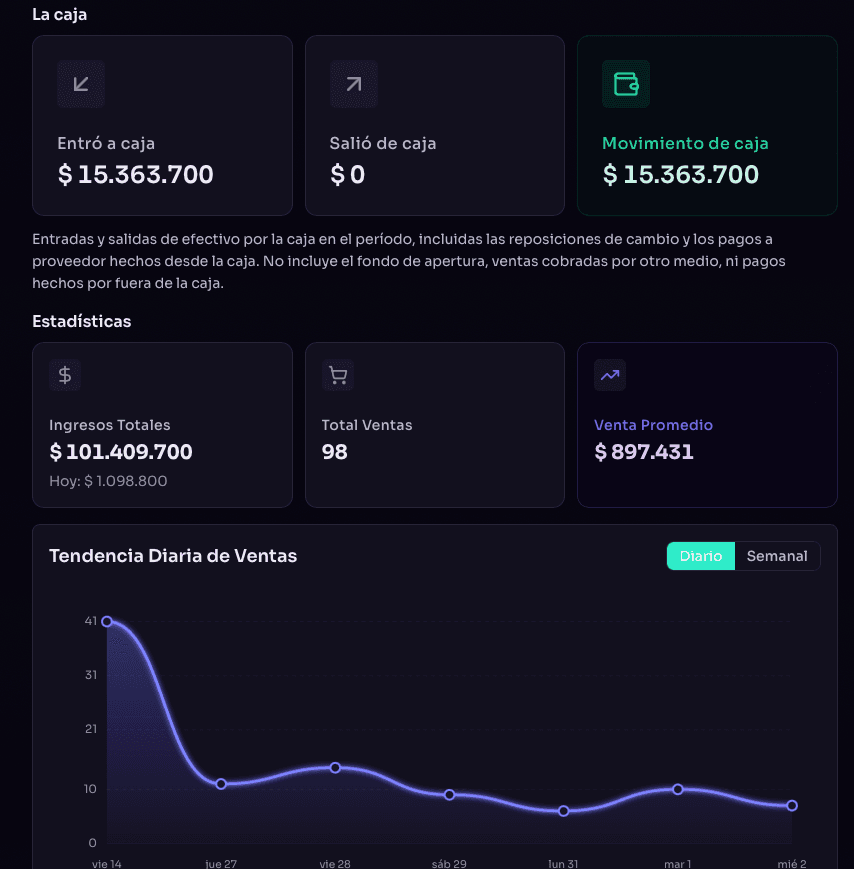Viewport: 854px width, 869px height.
Task: Click the outgoing arrow icon on Salió de caja card
Action: pos(354,84)
